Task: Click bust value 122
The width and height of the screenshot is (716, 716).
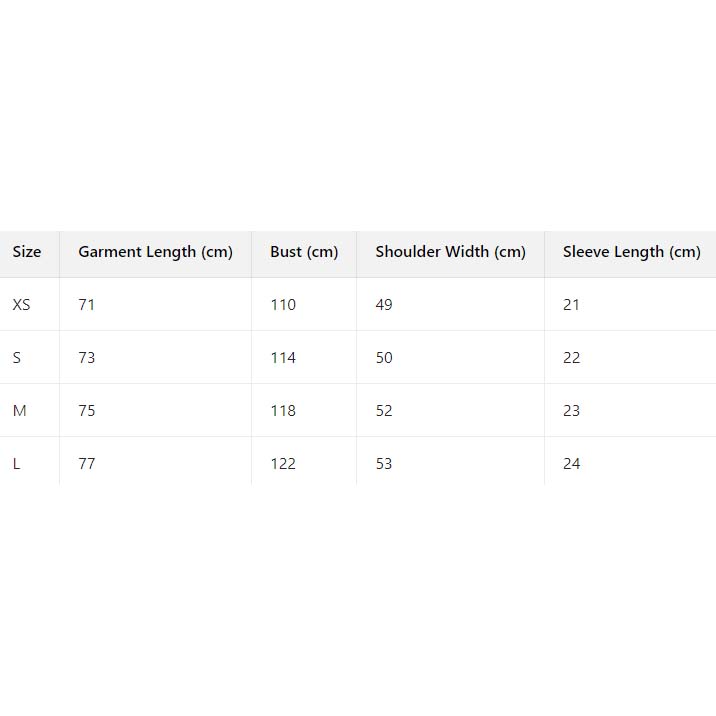Action: click(283, 464)
